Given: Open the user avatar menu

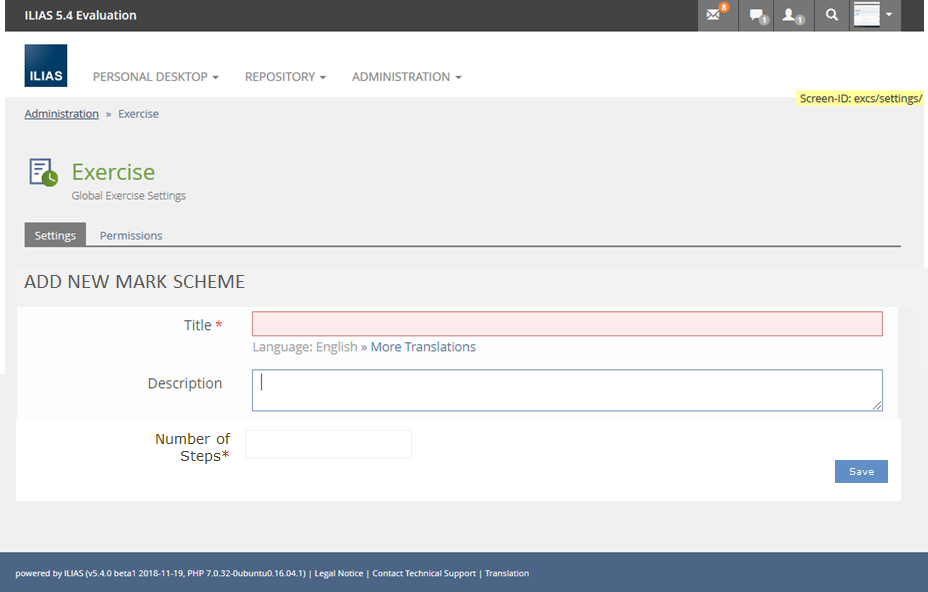Looking at the screenshot, I should click(x=874, y=15).
